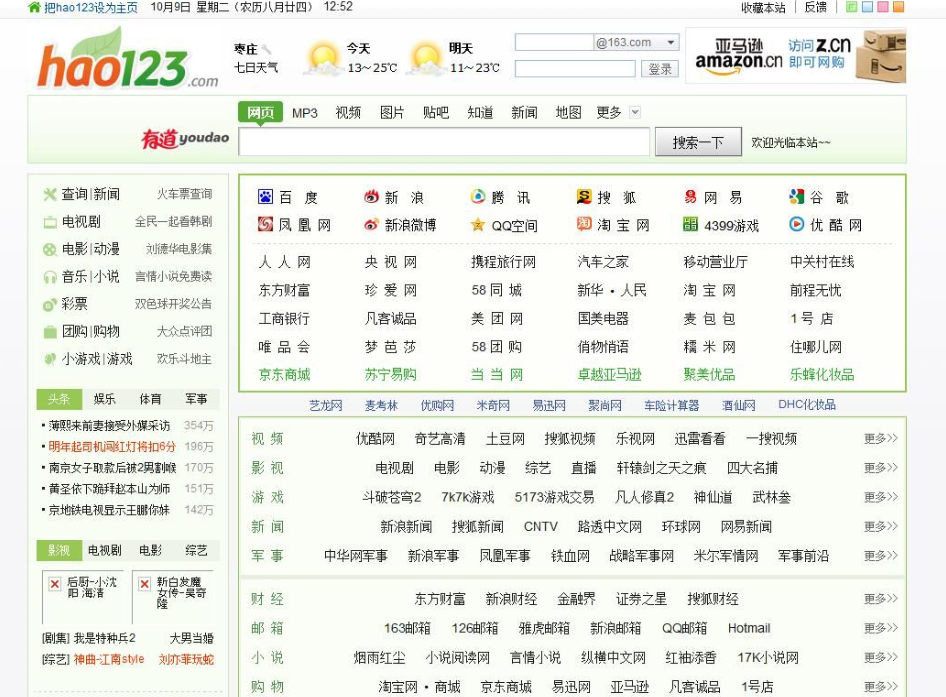Click the Phoenix (凤凰网) icon
The width and height of the screenshot is (946, 697).
click(265, 224)
